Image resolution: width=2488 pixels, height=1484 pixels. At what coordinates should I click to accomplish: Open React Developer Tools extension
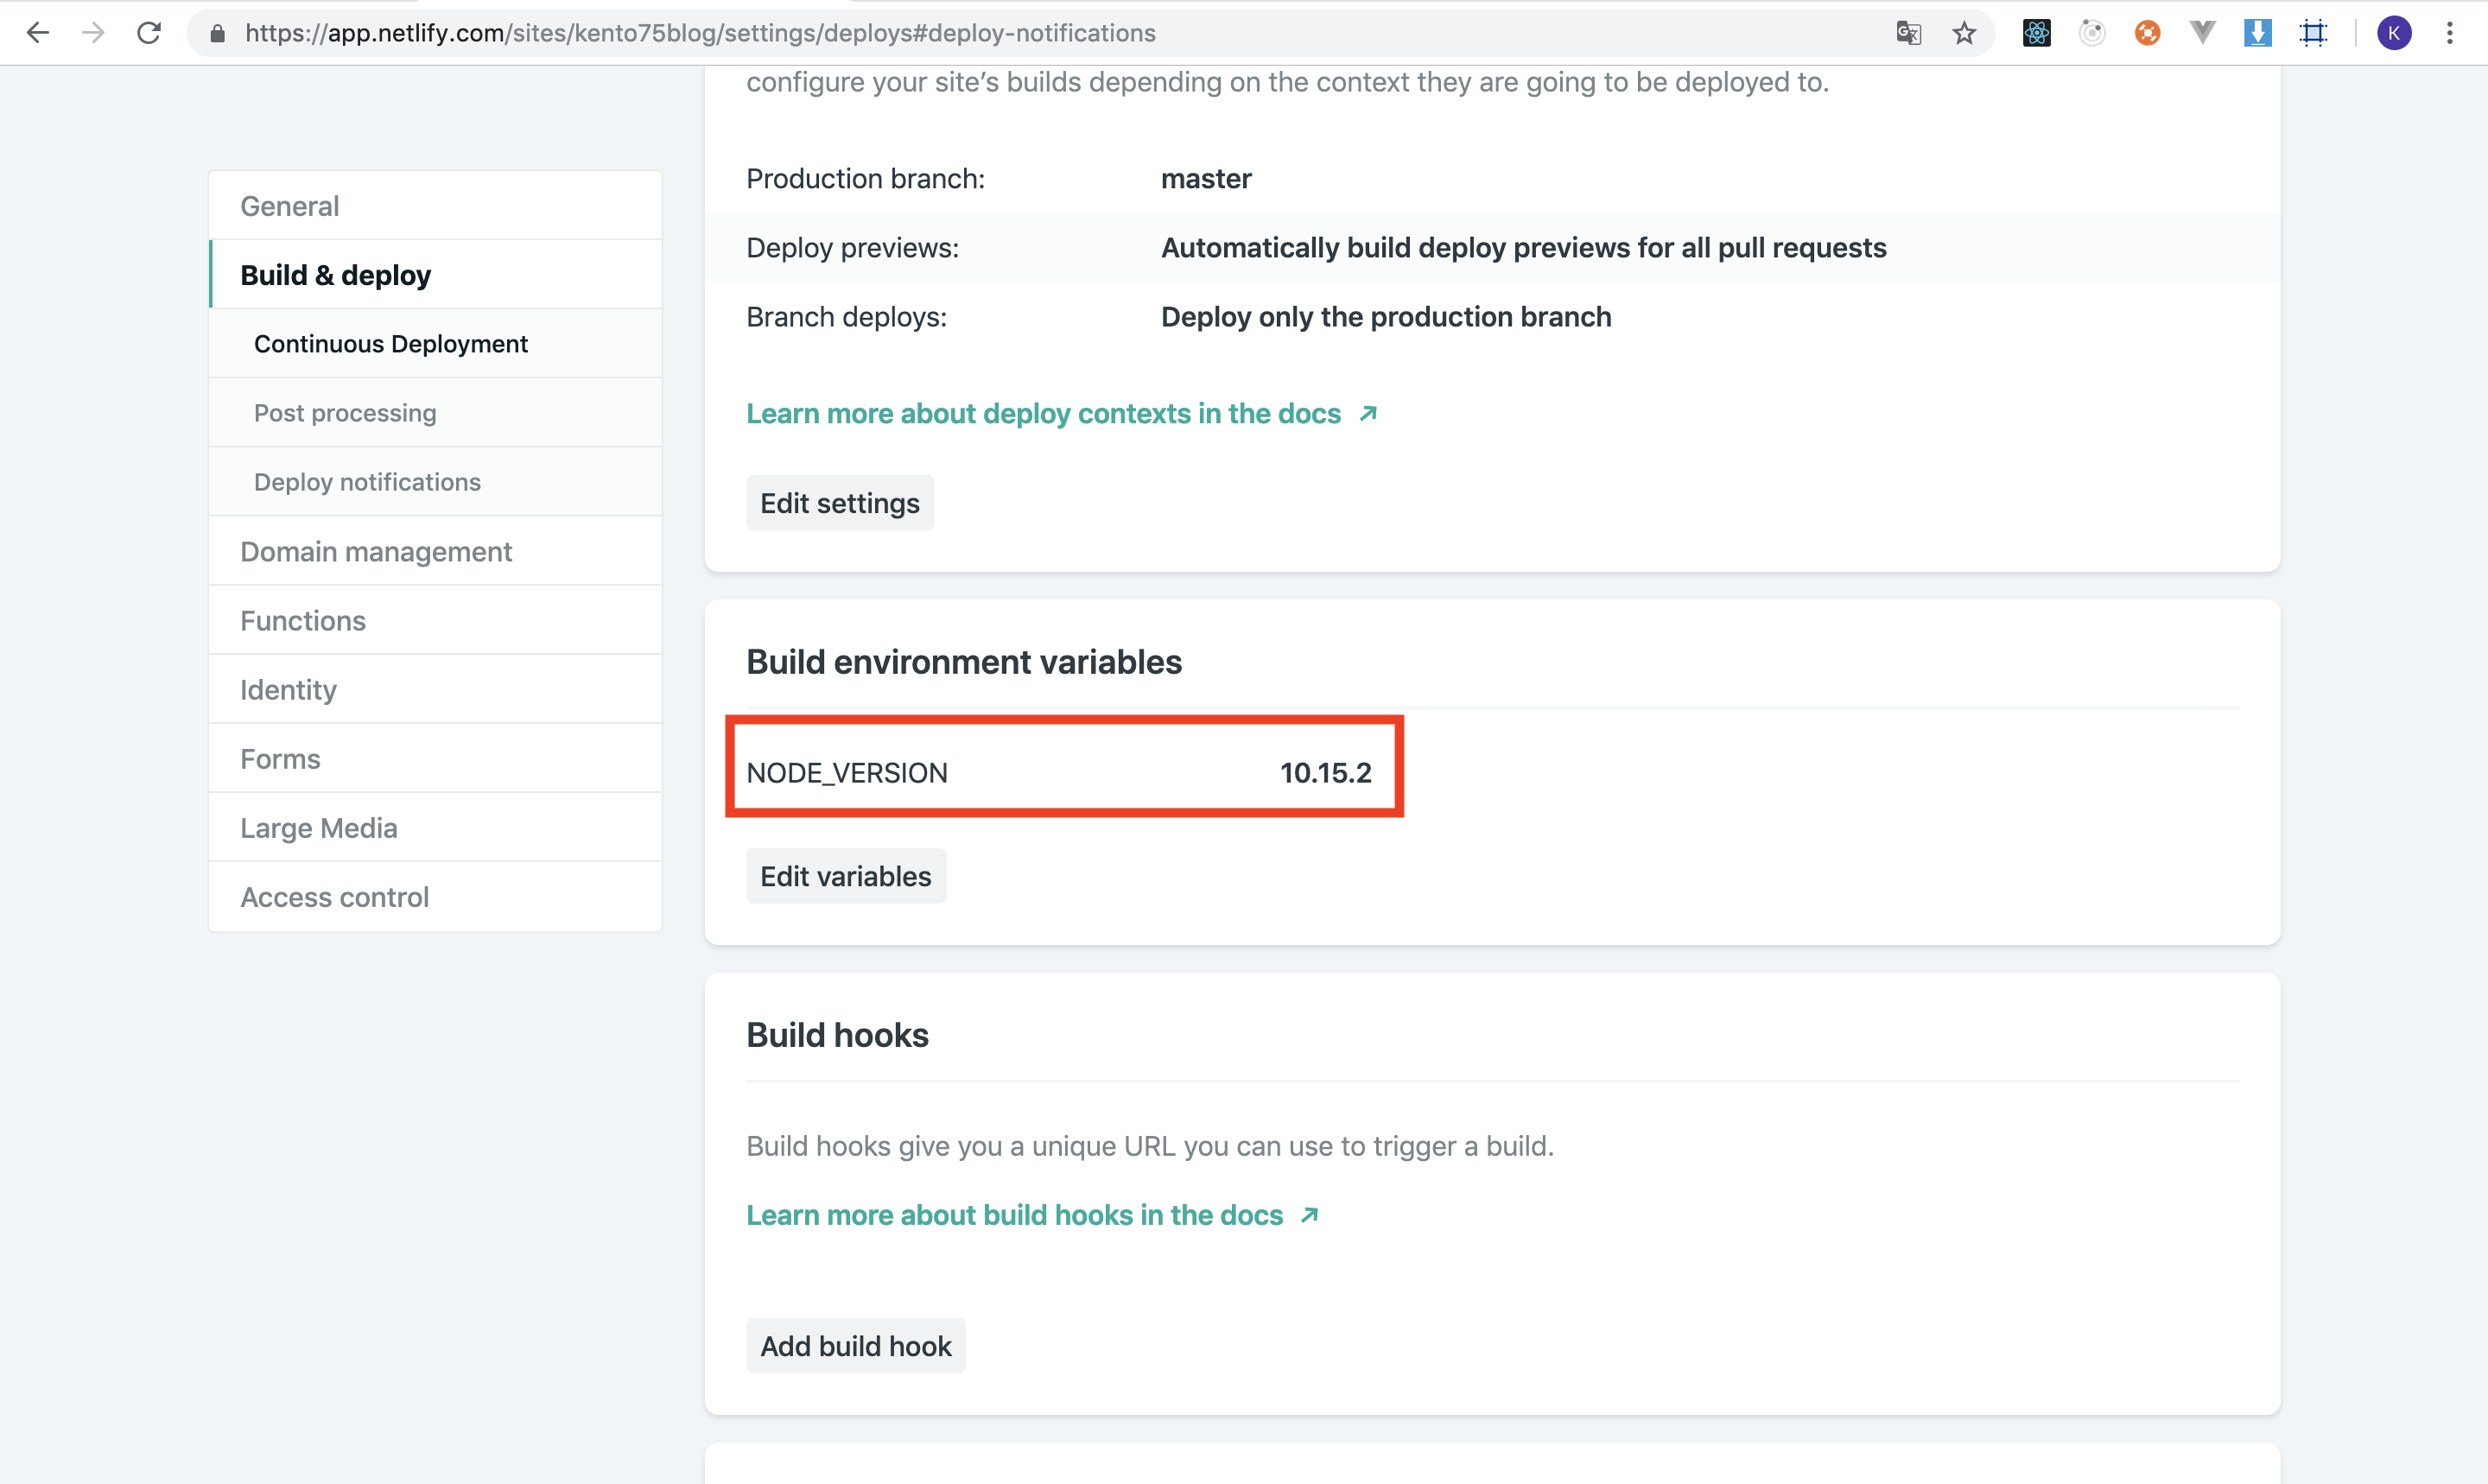tap(2036, 33)
